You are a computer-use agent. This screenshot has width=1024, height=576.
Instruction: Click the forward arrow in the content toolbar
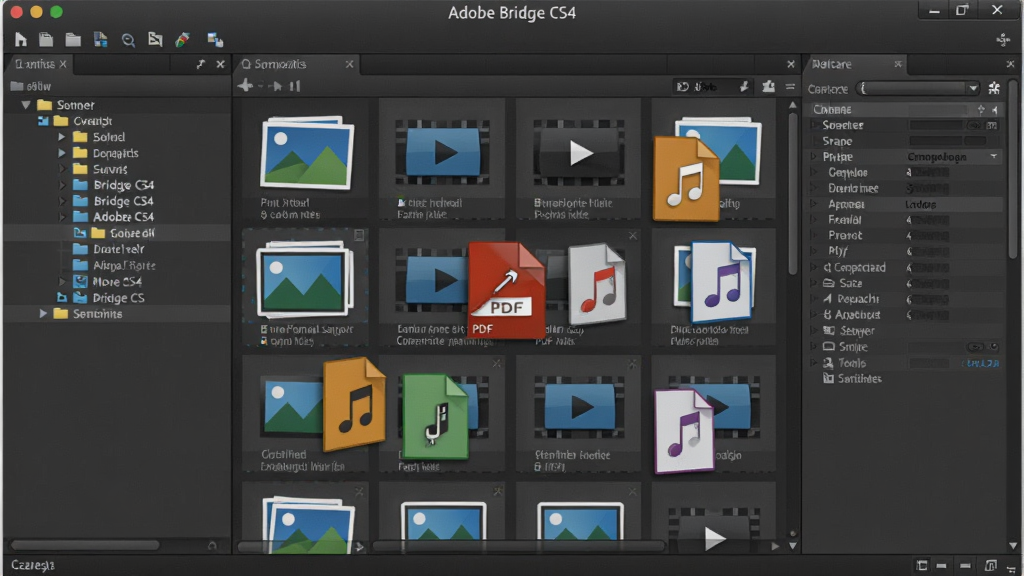(276, 86)
